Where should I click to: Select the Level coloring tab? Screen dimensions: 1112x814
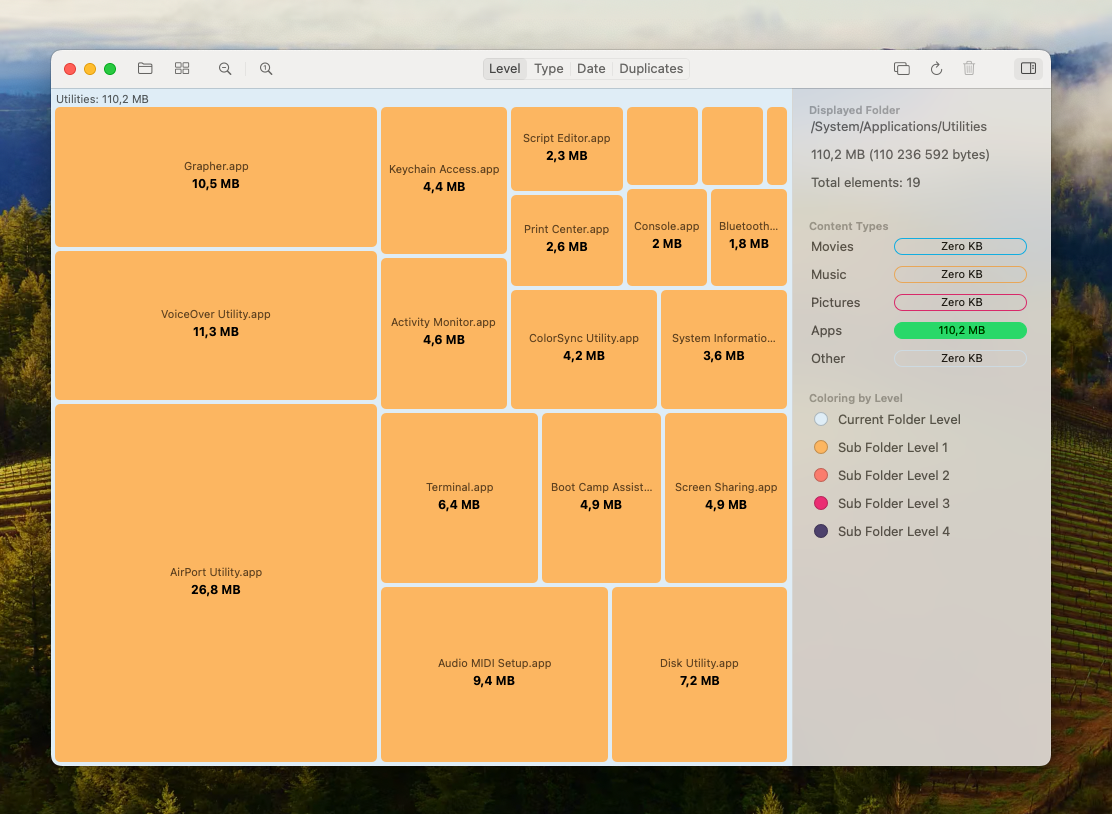[505, 69]
